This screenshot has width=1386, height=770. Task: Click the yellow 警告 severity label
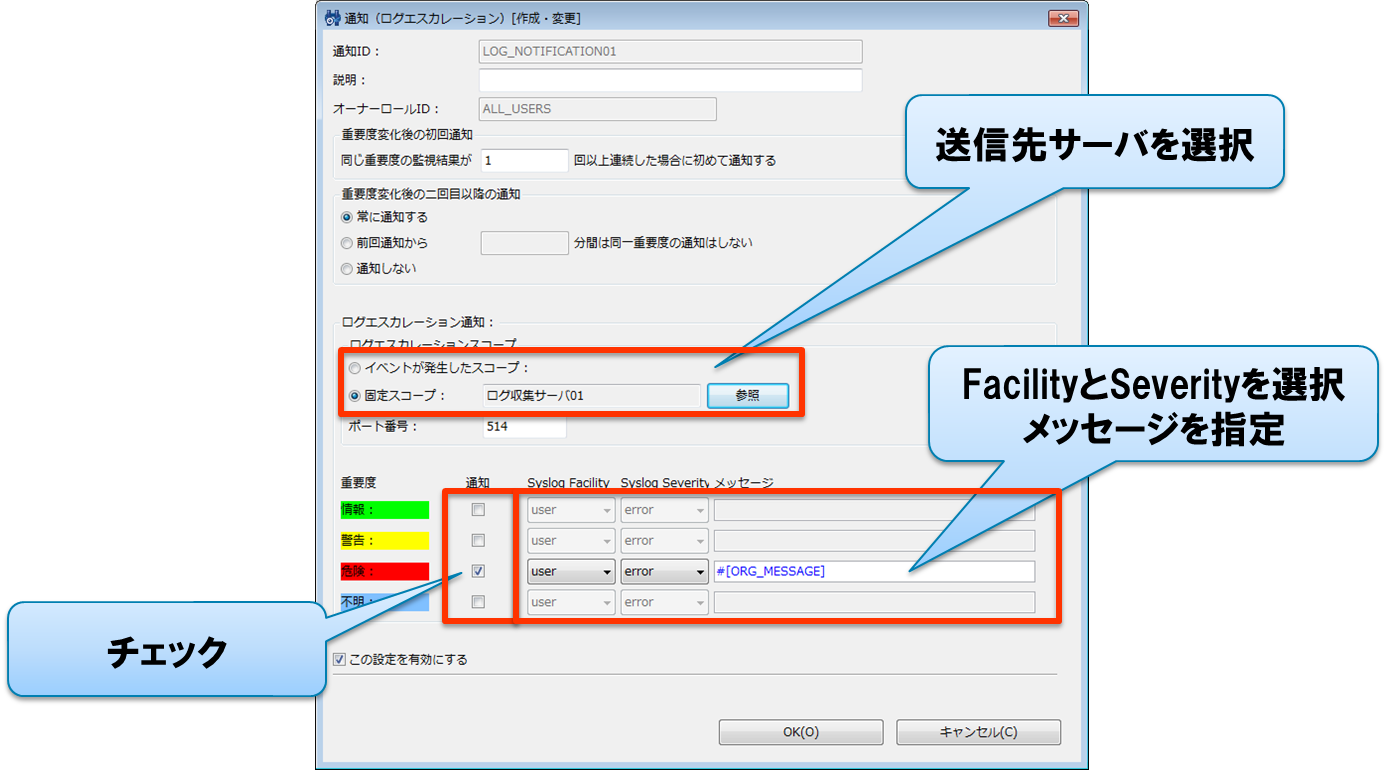pyautogui.click(x=385, y=541)
